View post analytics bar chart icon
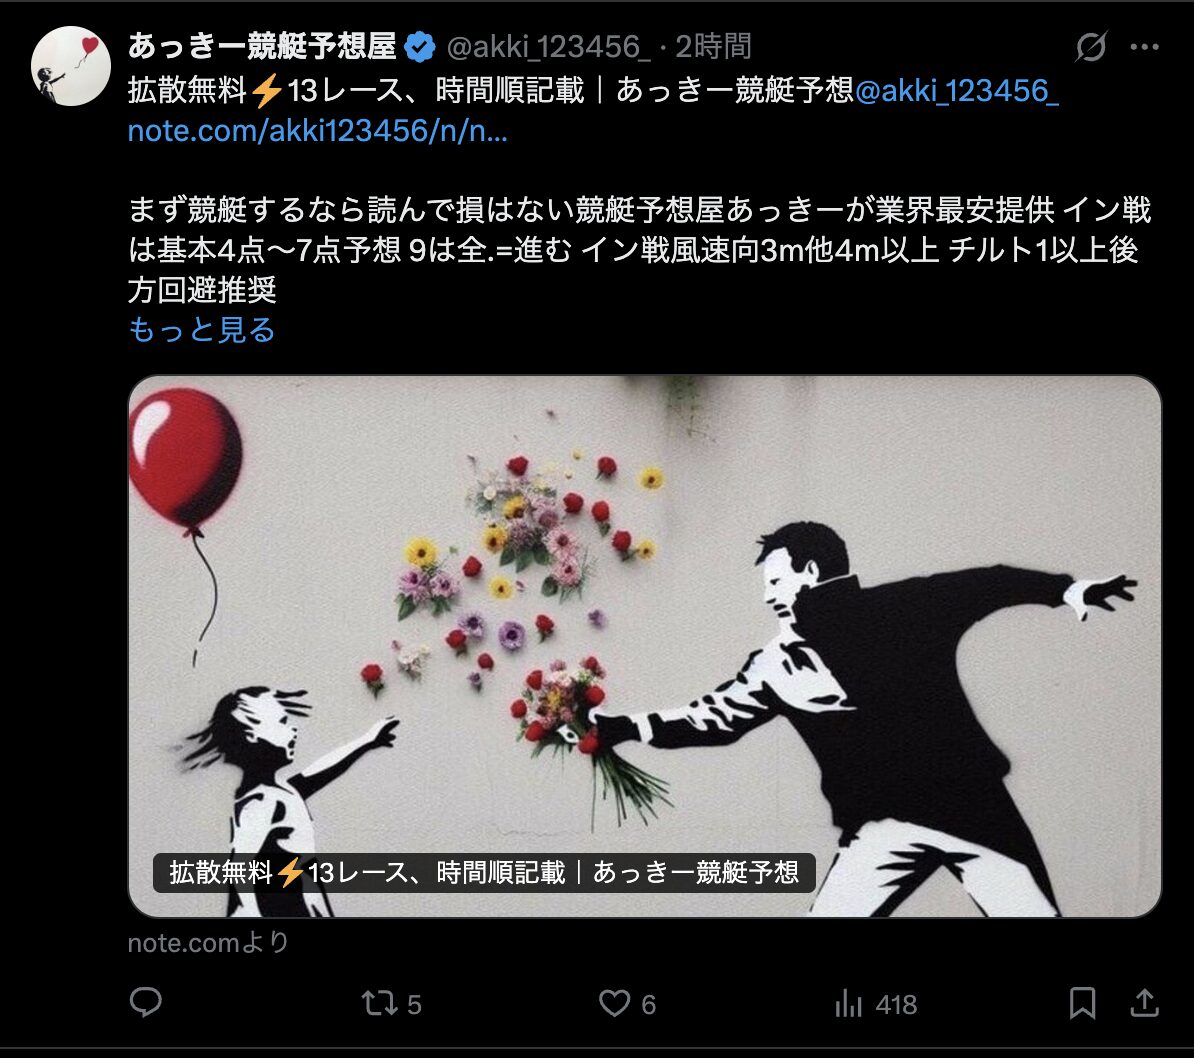 coord(848,1003)
